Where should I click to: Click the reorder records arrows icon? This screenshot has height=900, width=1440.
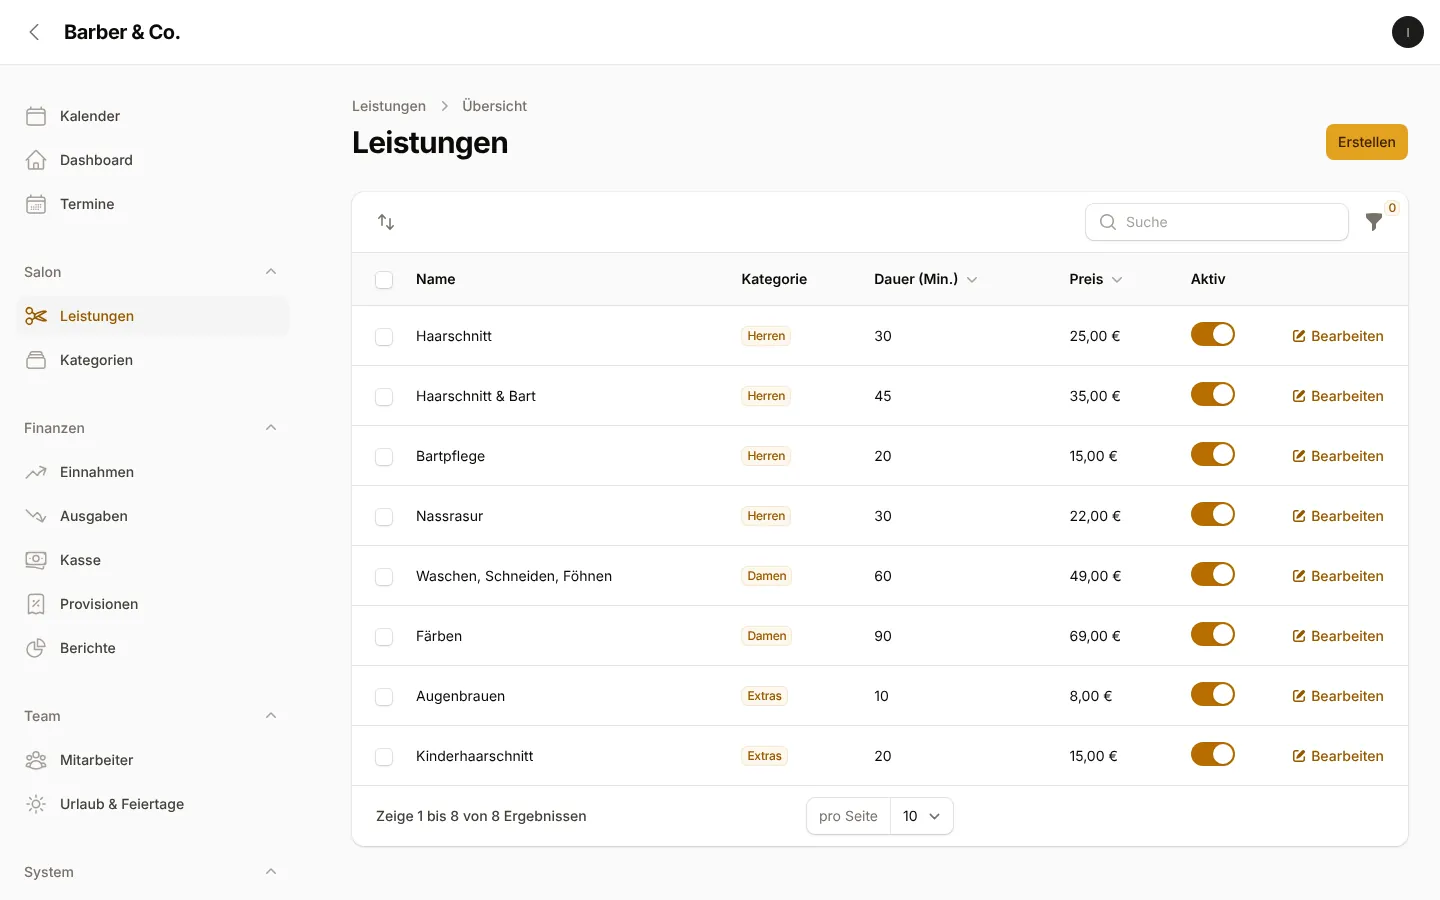pyautogui.click(x=386, y=222)
